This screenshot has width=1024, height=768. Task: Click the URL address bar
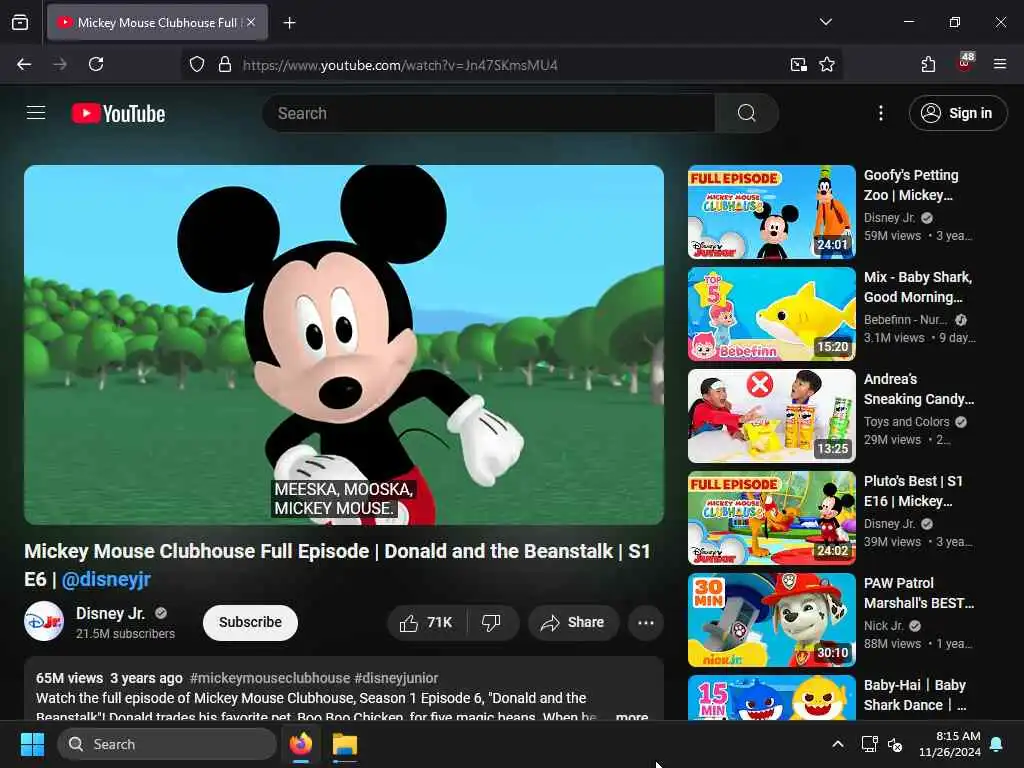[509, 65]
